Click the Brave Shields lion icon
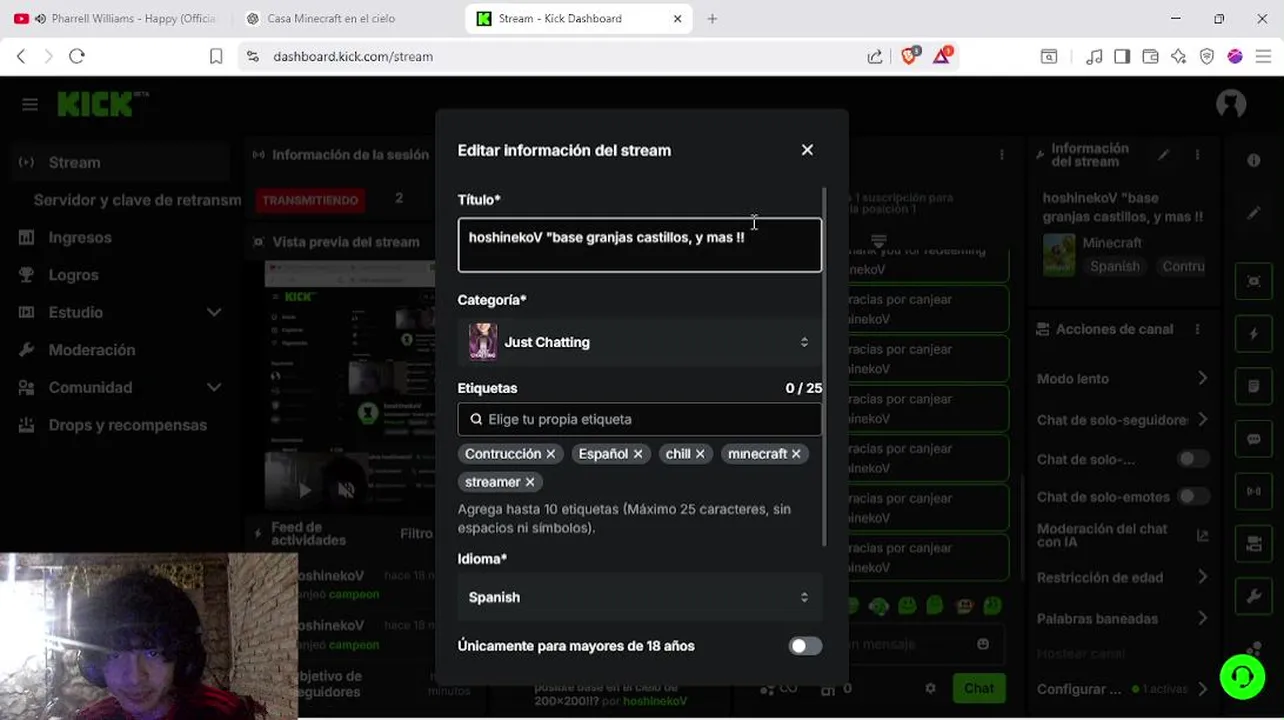The width and height of the screenshot is (1284, 720). pos(910,56)
